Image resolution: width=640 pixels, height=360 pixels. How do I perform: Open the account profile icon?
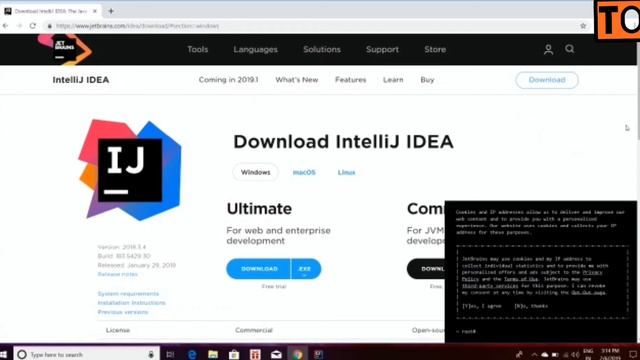(x=548, y=49)
